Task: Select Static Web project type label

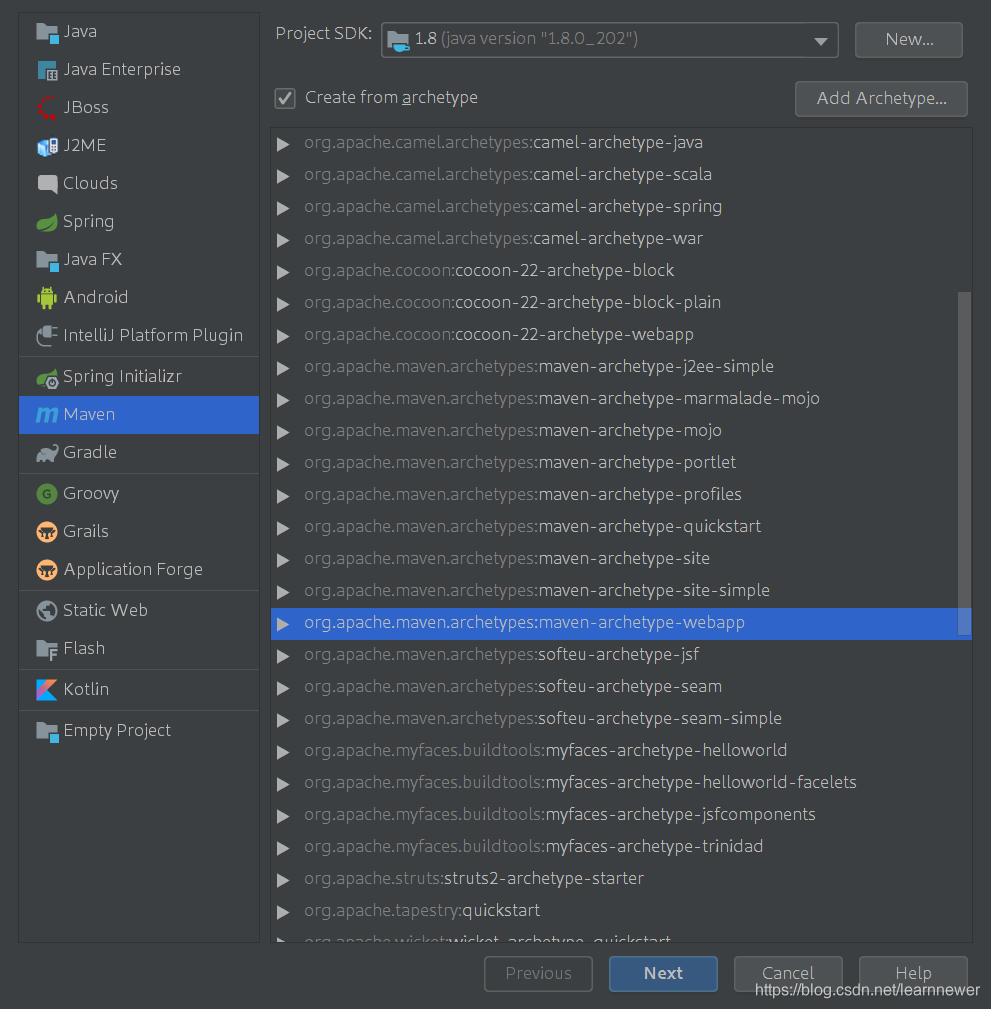Action: [x=106, y=610]
